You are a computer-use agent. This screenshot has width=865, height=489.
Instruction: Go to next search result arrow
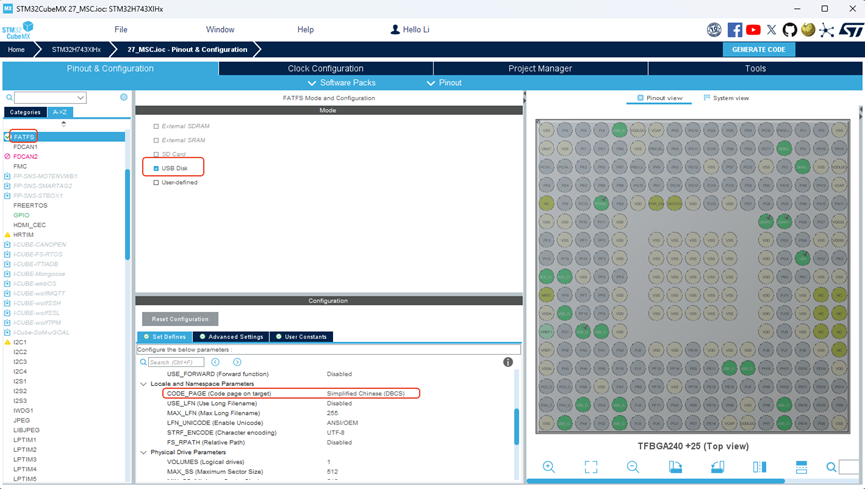point(237,362)
